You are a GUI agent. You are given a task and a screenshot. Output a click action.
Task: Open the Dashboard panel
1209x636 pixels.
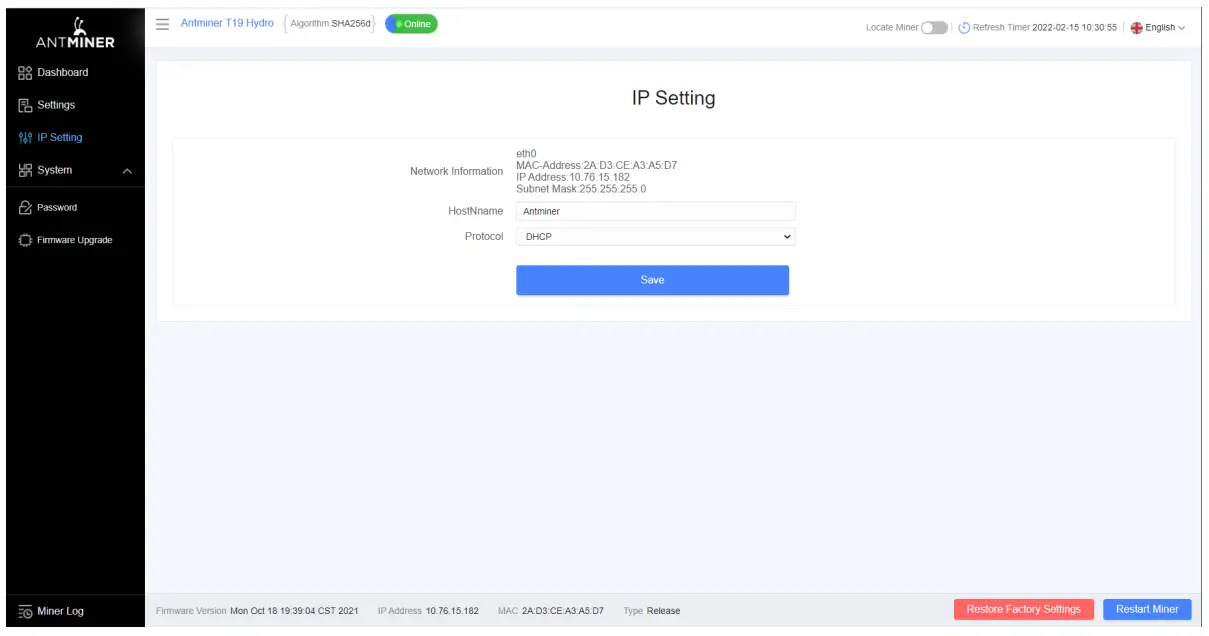[x=61, y=72]
